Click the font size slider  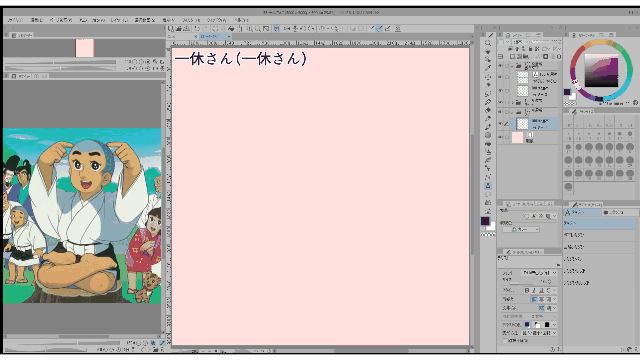[x=521, y=284]
